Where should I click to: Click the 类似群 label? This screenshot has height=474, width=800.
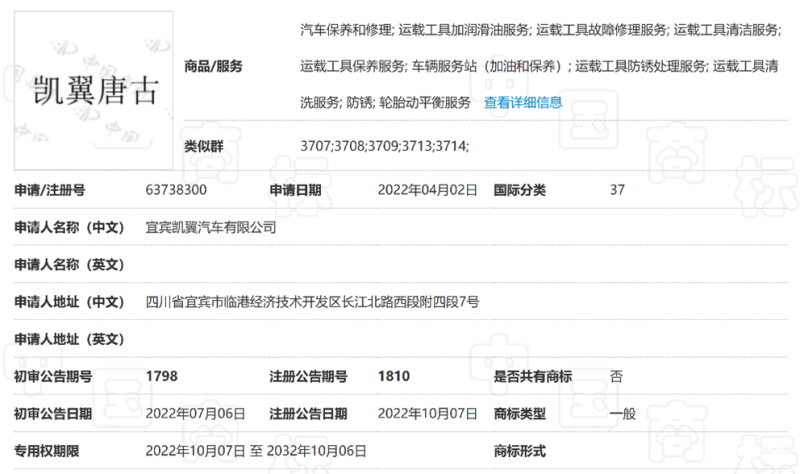coord(204,146)
